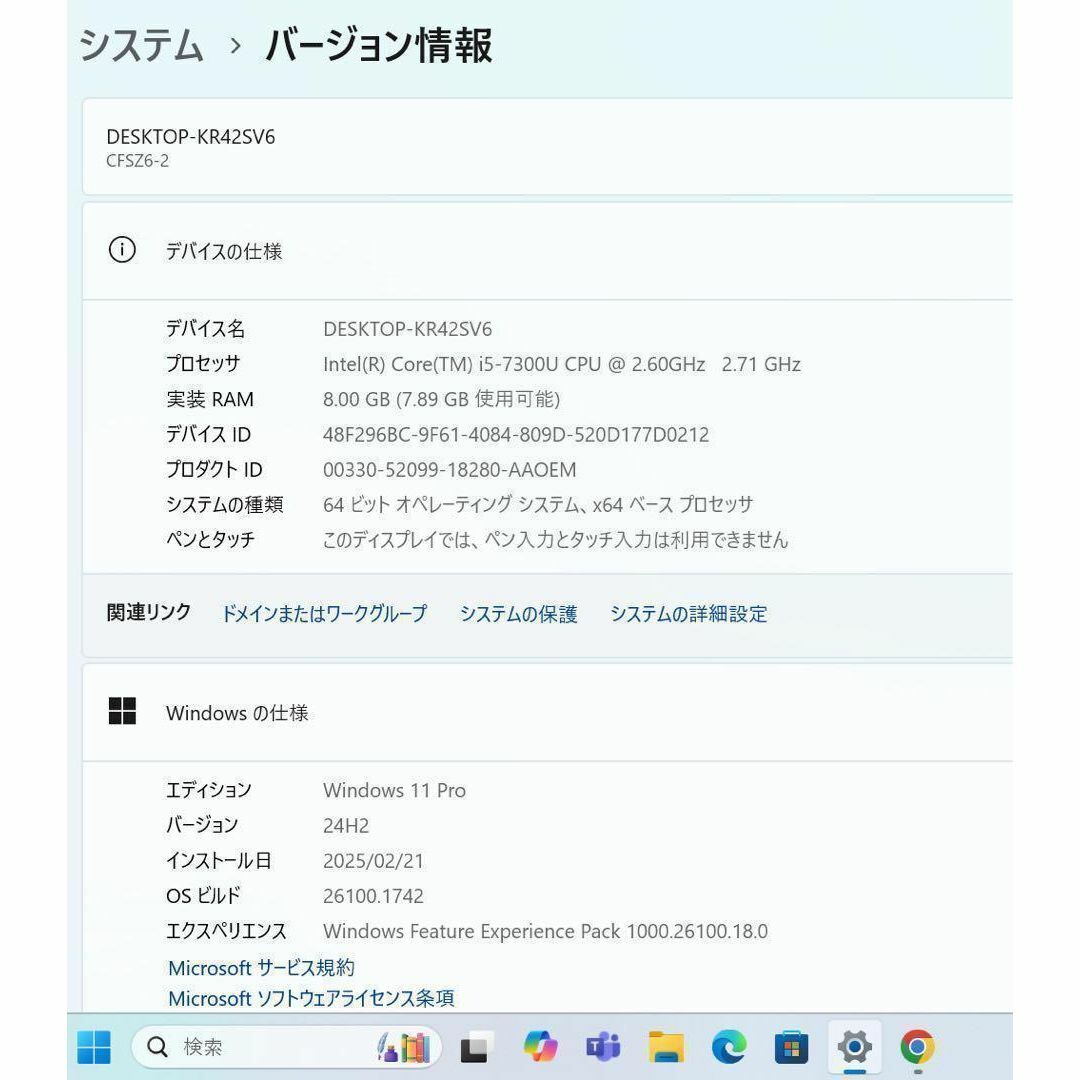Click the 検索 search field in the taskbar

(x=286, y=1047)
